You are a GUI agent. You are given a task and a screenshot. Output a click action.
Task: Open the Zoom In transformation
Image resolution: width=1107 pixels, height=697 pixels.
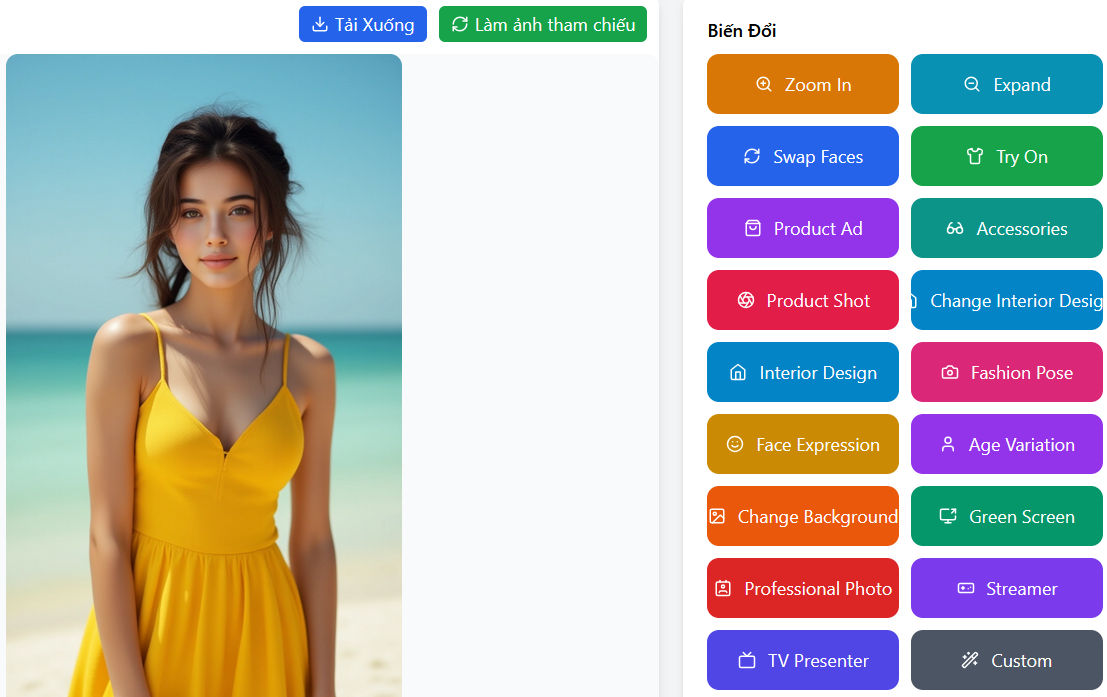pyautogui.click(x=803, y=84)
